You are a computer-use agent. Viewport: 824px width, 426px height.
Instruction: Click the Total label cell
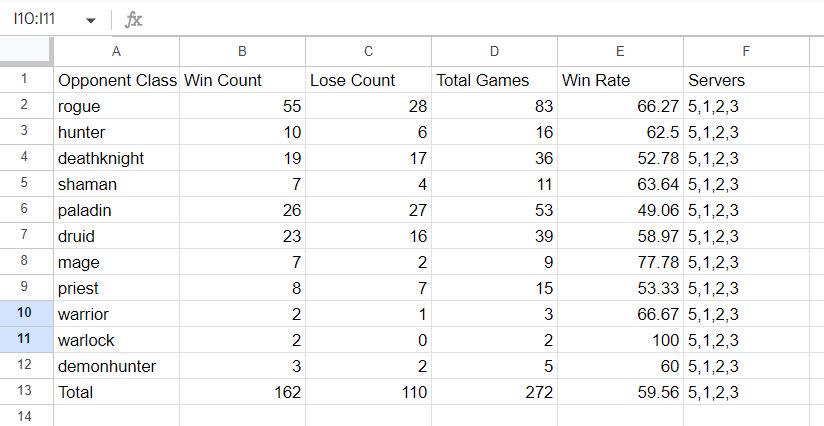pyautogui.click(x=116, y=392)
